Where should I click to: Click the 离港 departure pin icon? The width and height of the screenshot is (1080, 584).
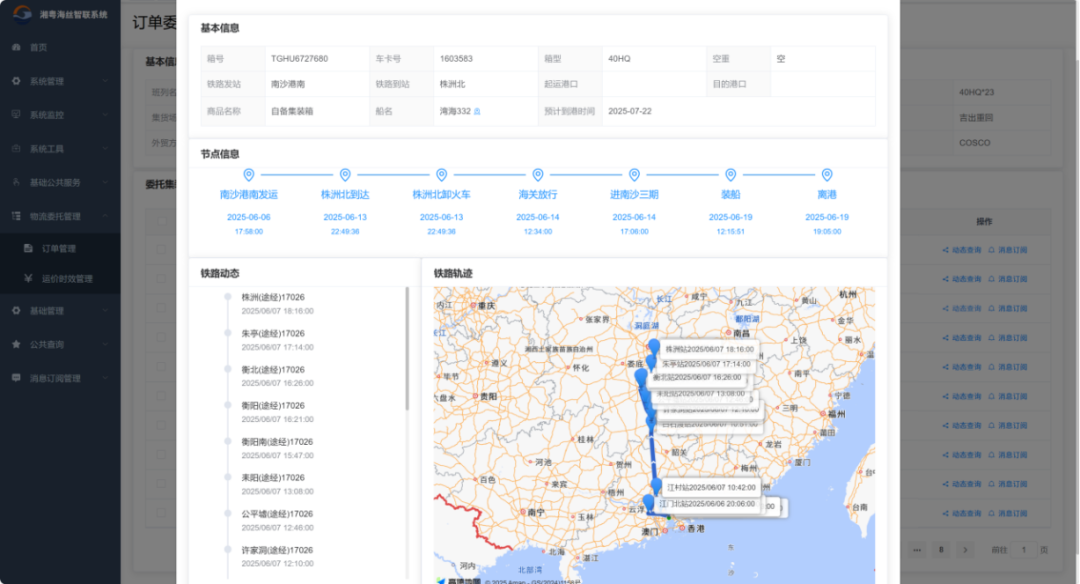[827, 175]
